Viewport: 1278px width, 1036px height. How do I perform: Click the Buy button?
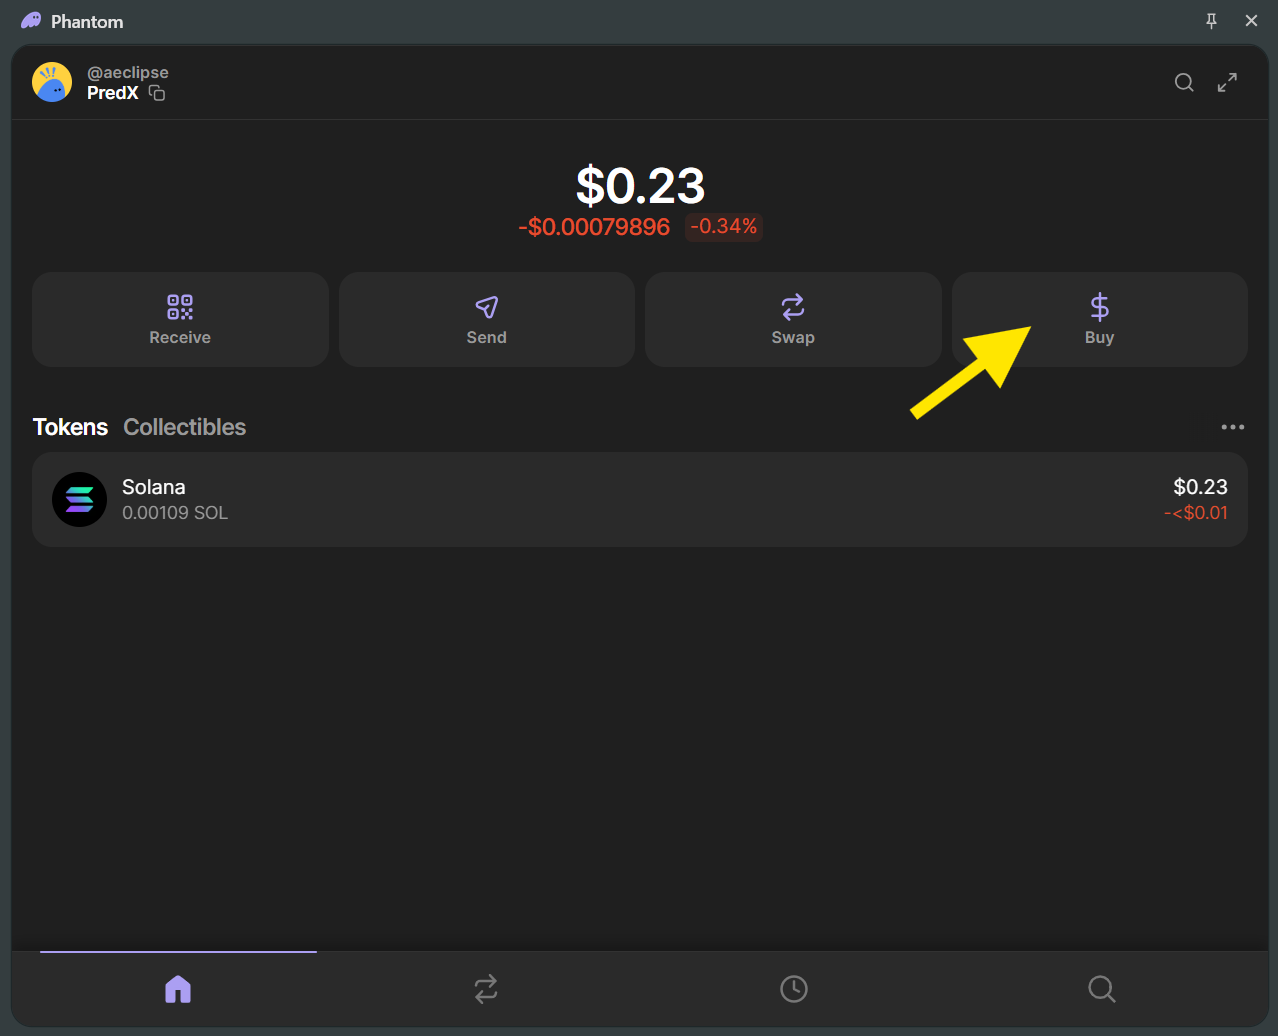1099,320
